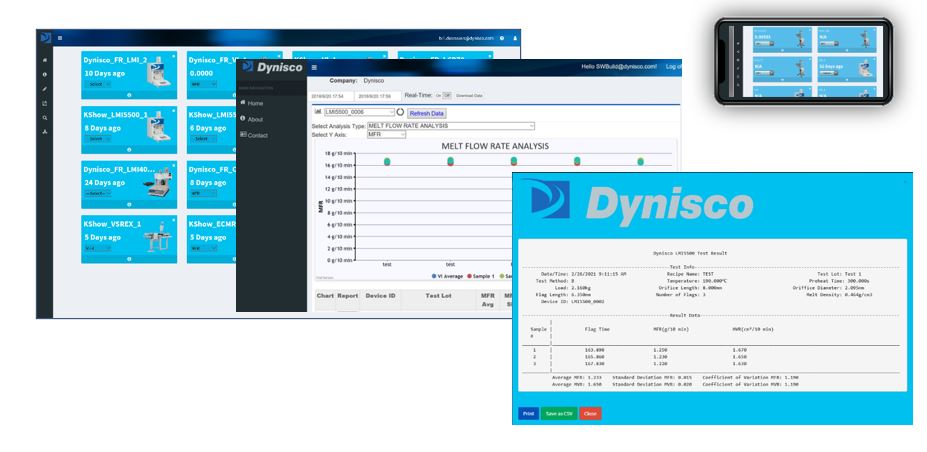Go to About in the side menu
This screenshot has width=927, height=452.
(x=255, y=119)
